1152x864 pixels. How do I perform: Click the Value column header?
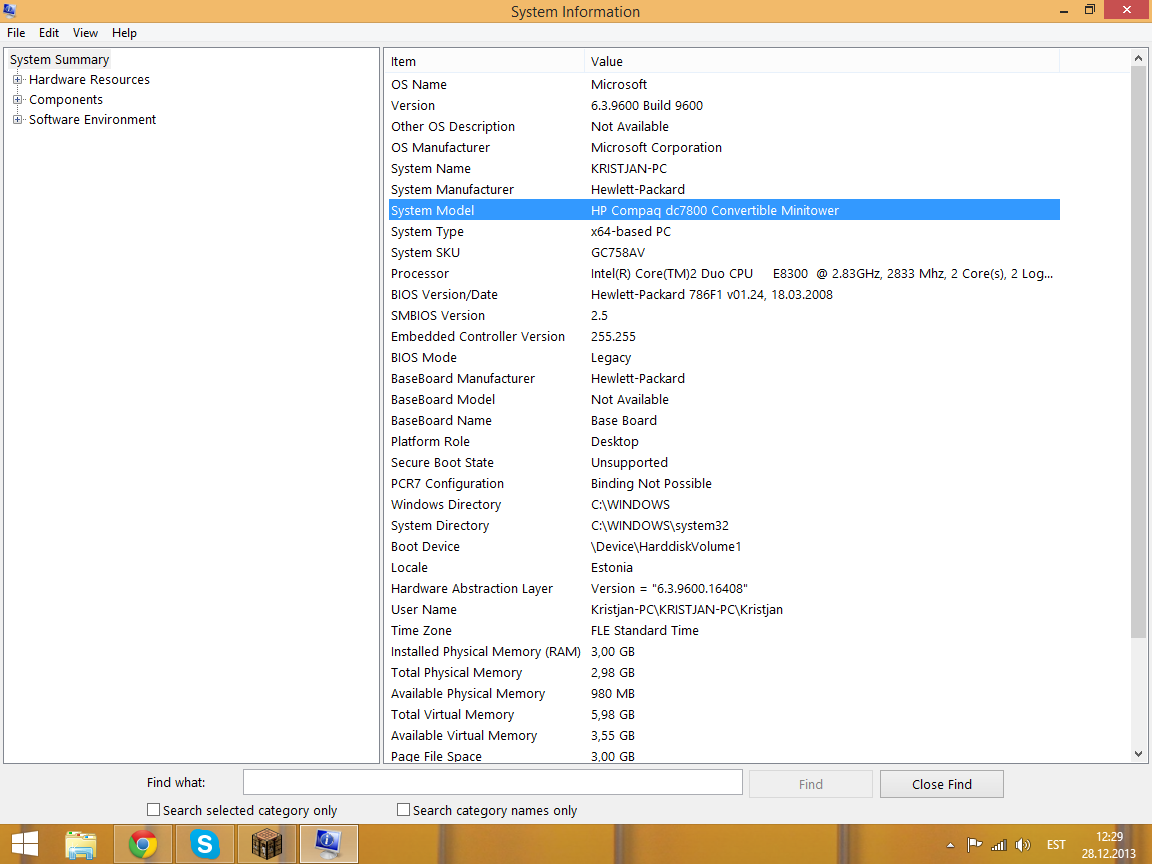[x=822, y=61]
